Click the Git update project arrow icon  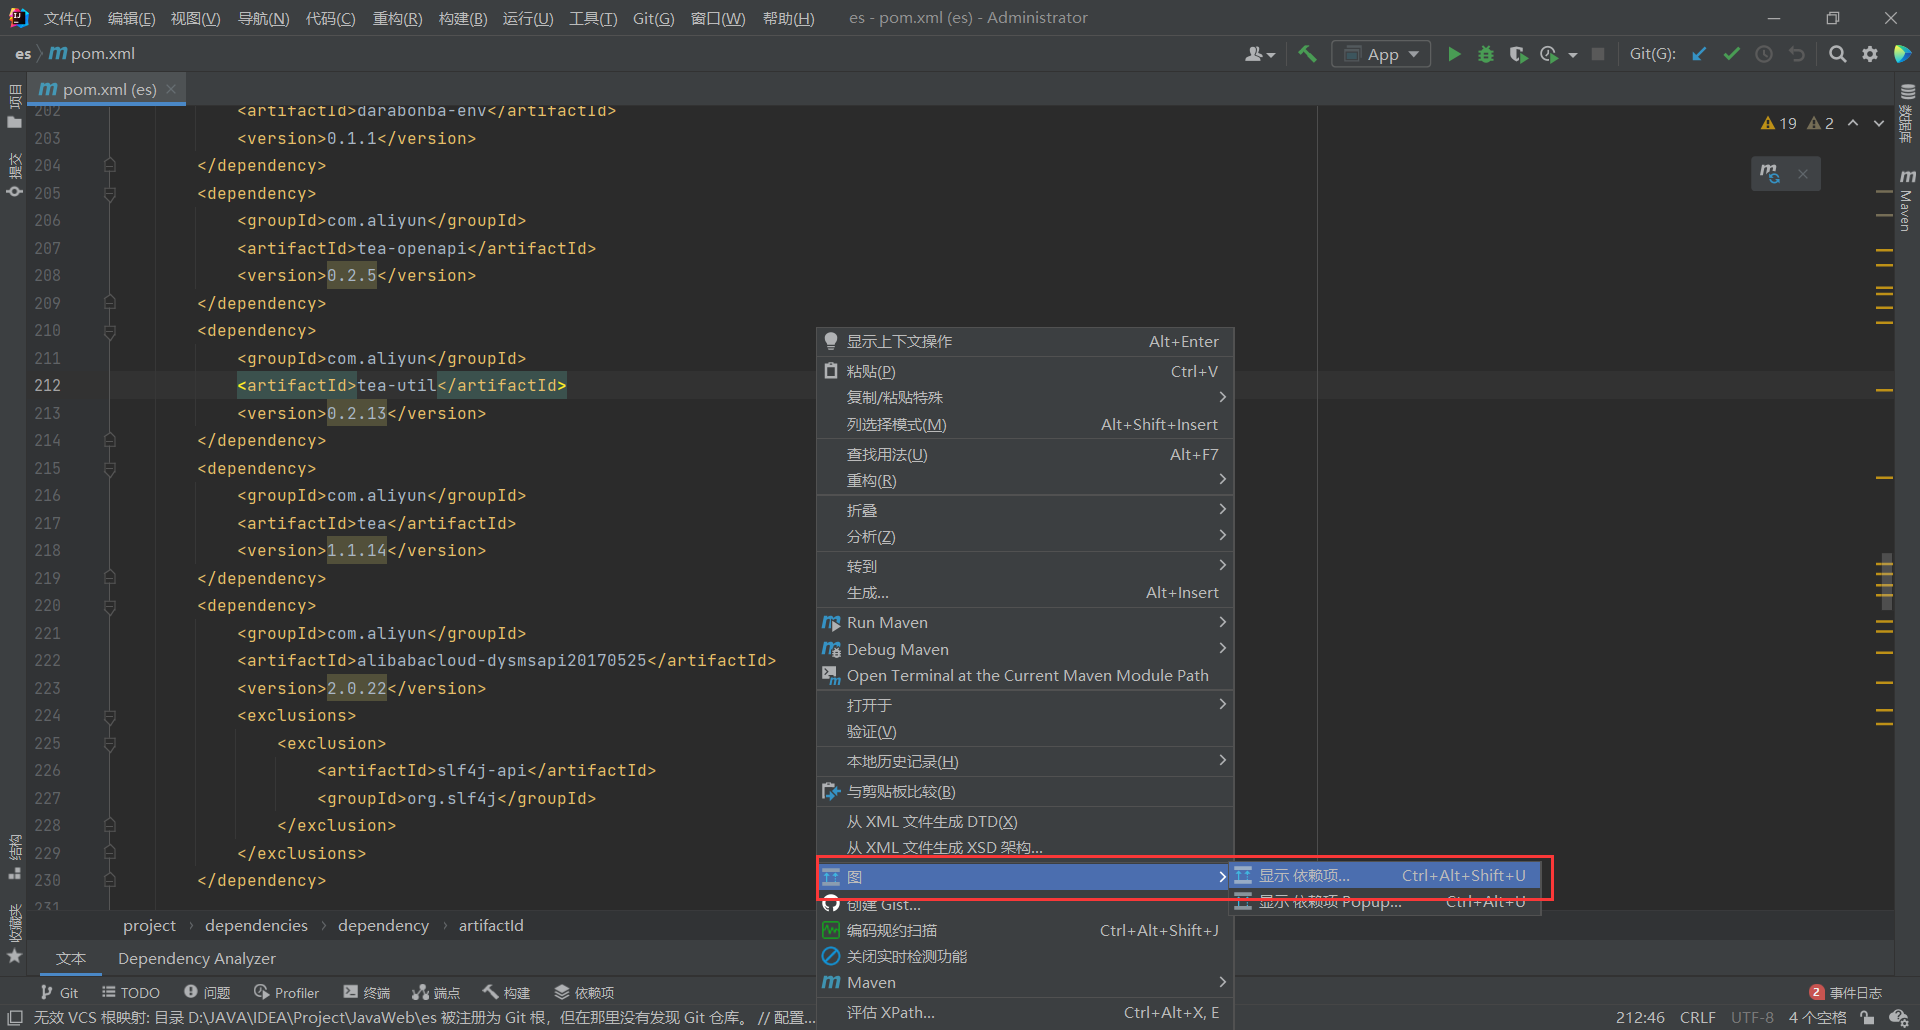coord(1699,54)
